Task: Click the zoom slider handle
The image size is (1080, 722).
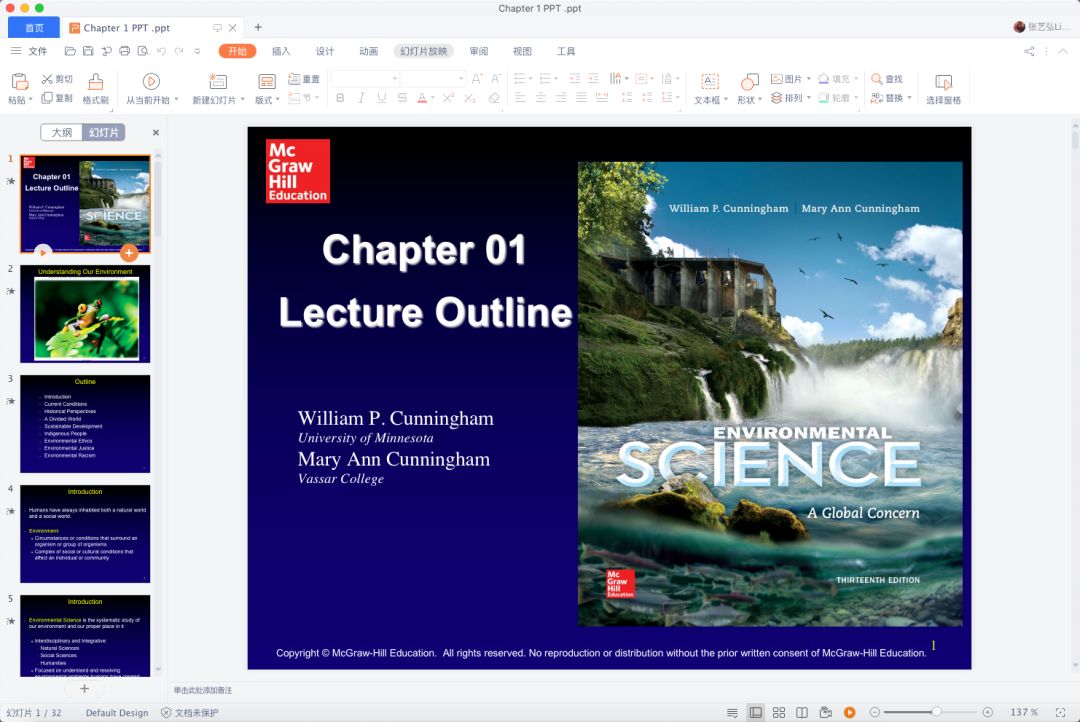Action: (x=936, y=712)
